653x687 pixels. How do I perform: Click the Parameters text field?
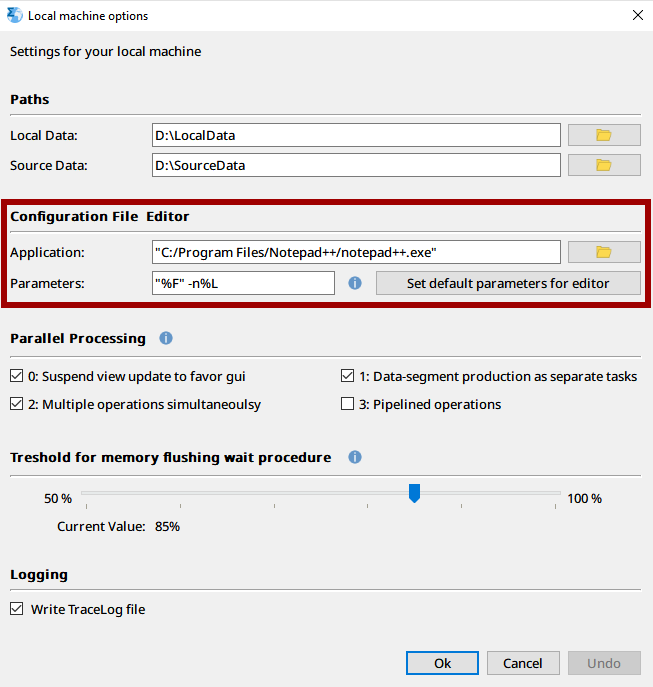click(243, 283)
